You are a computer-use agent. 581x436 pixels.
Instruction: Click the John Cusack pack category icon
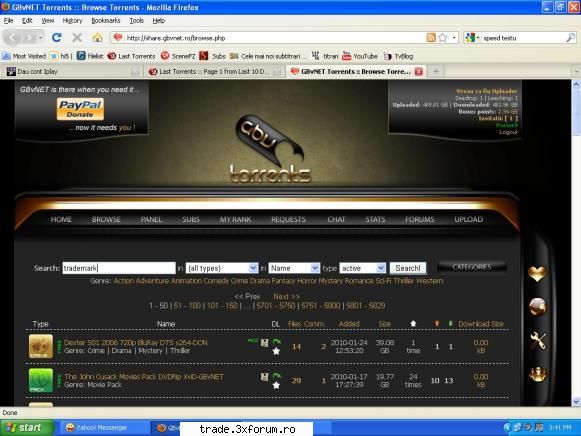click(41, 380)
